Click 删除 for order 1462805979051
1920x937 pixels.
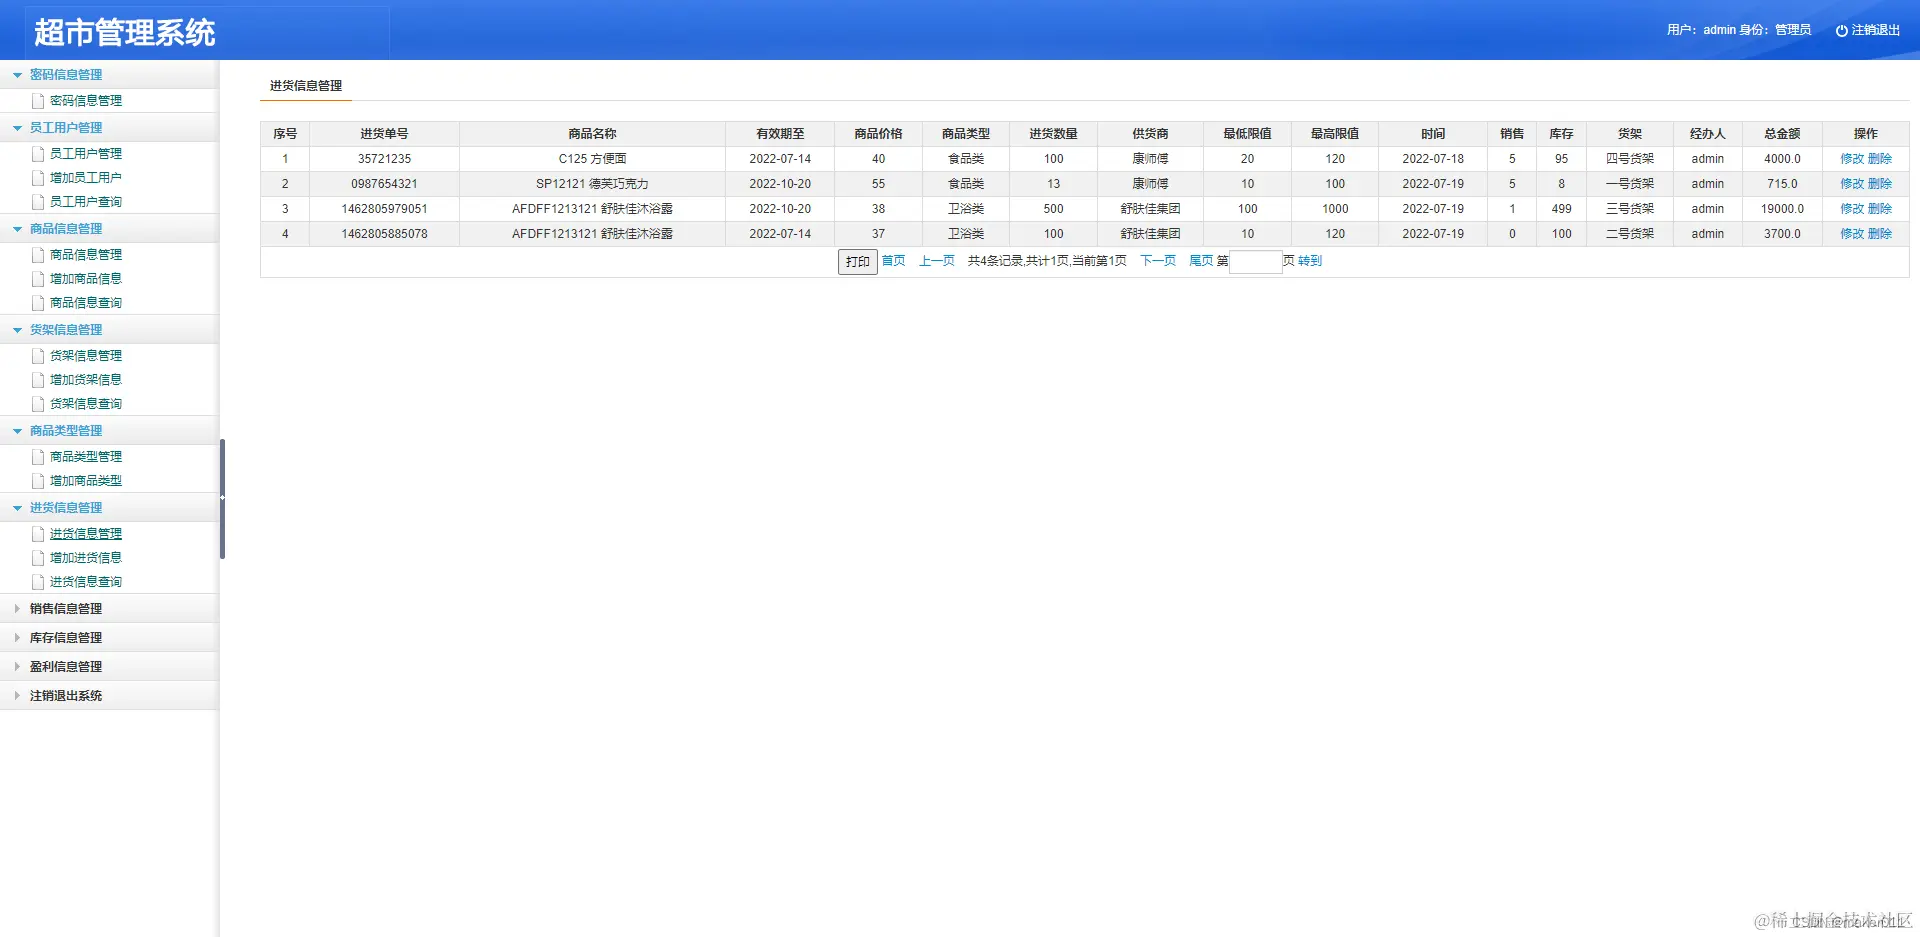(1880, 209)
